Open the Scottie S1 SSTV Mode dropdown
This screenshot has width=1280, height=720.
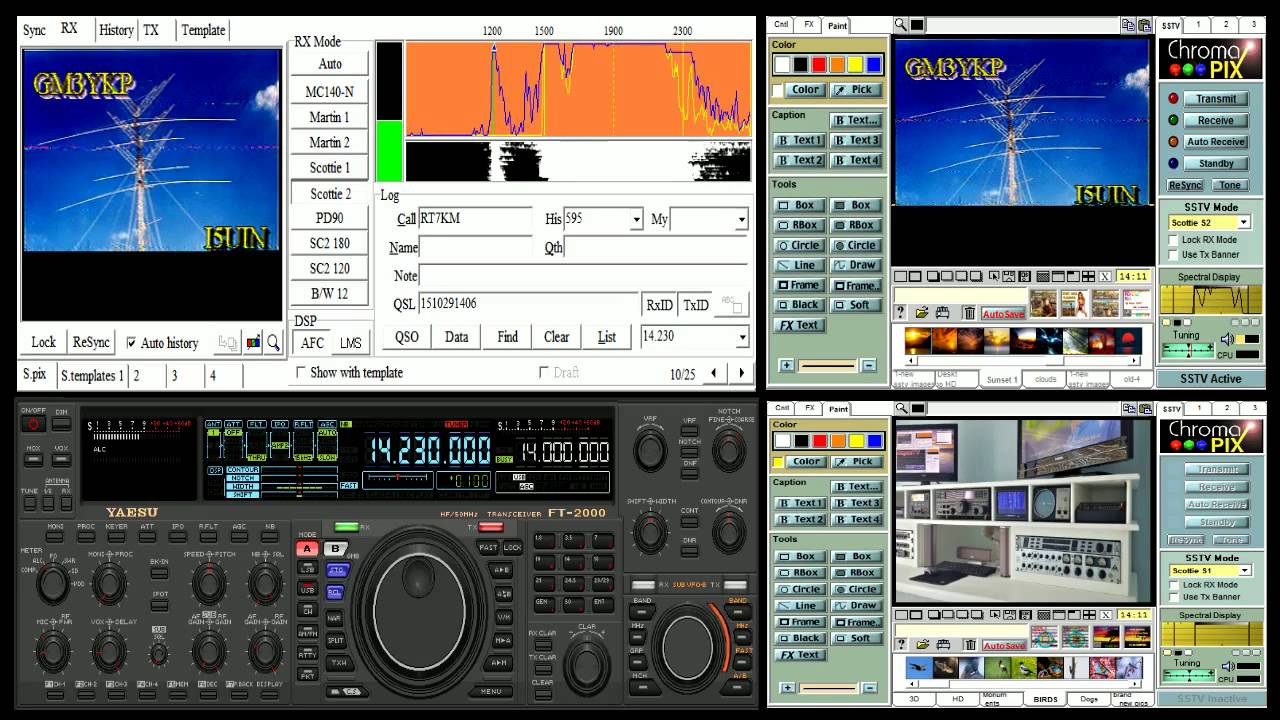pos(1243,570)
